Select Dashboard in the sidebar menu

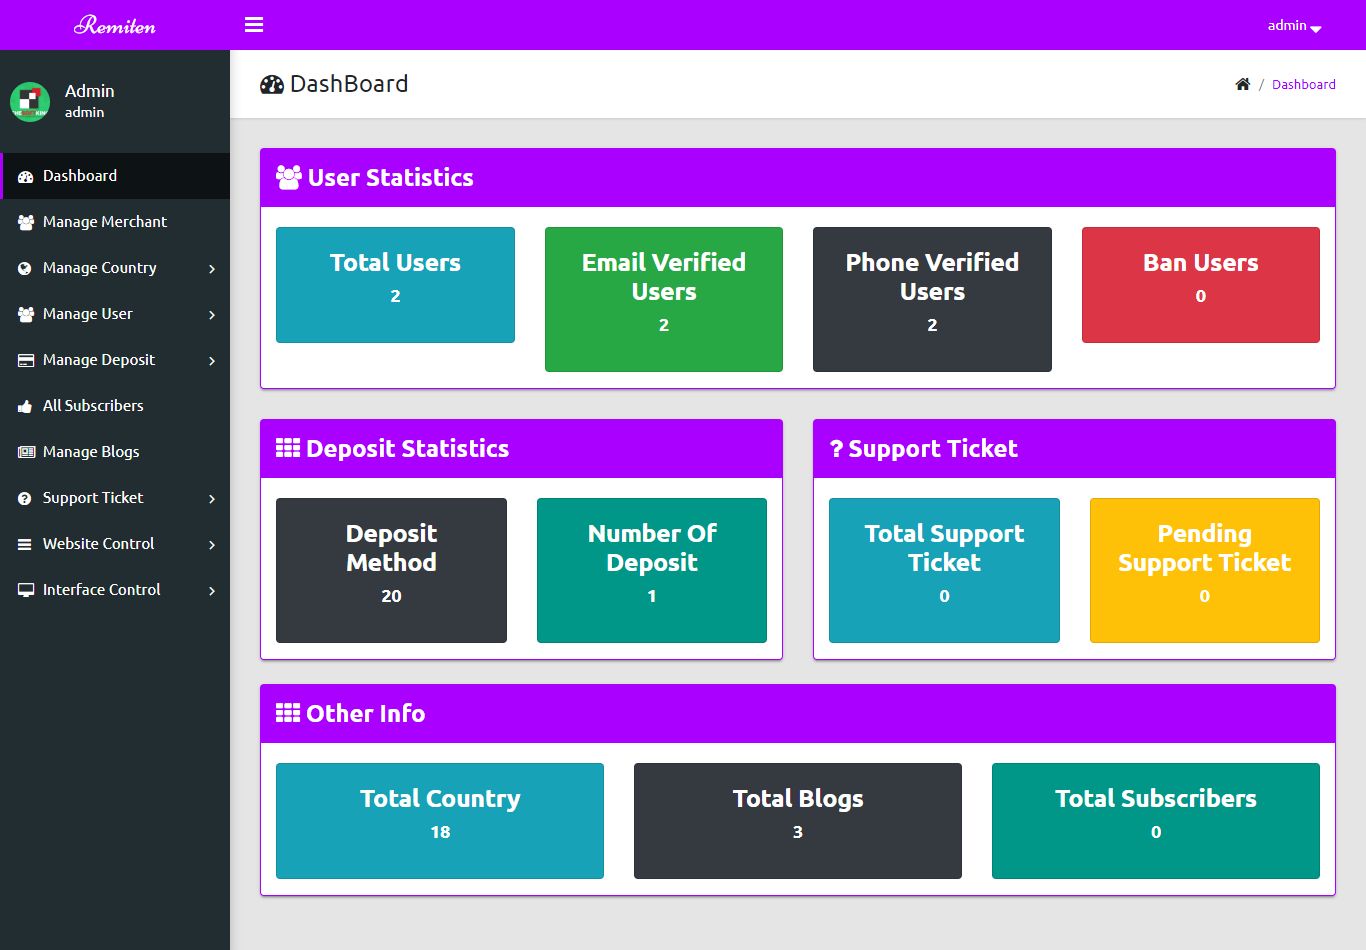point(80,176)
